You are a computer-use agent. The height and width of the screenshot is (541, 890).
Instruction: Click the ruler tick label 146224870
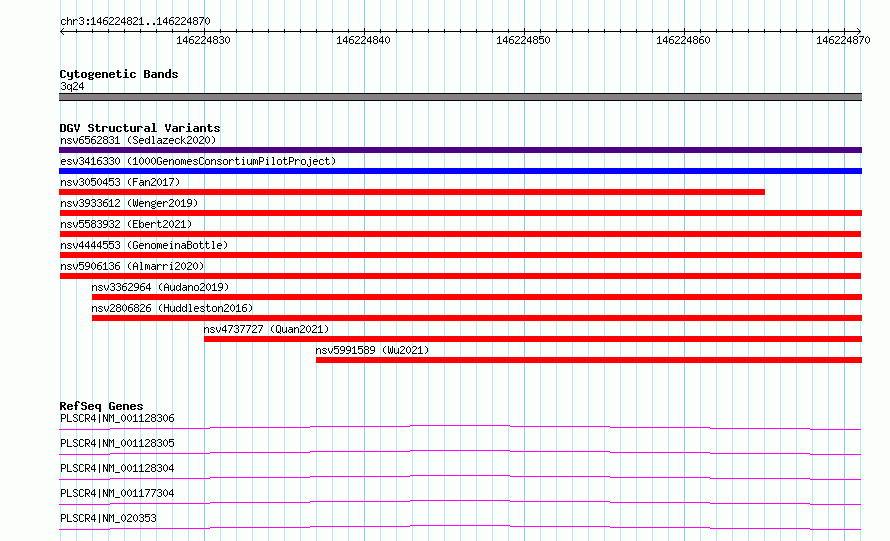point(843,40)
